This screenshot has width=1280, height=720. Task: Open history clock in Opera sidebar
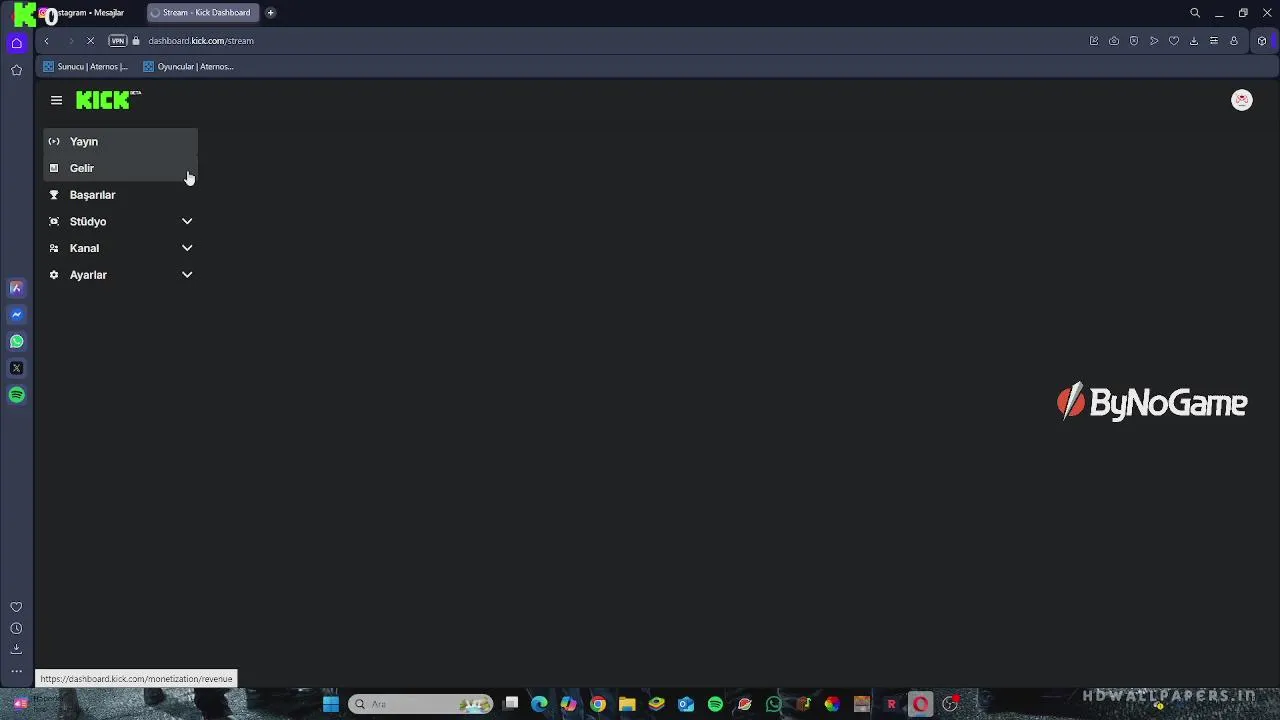[16, 629]
